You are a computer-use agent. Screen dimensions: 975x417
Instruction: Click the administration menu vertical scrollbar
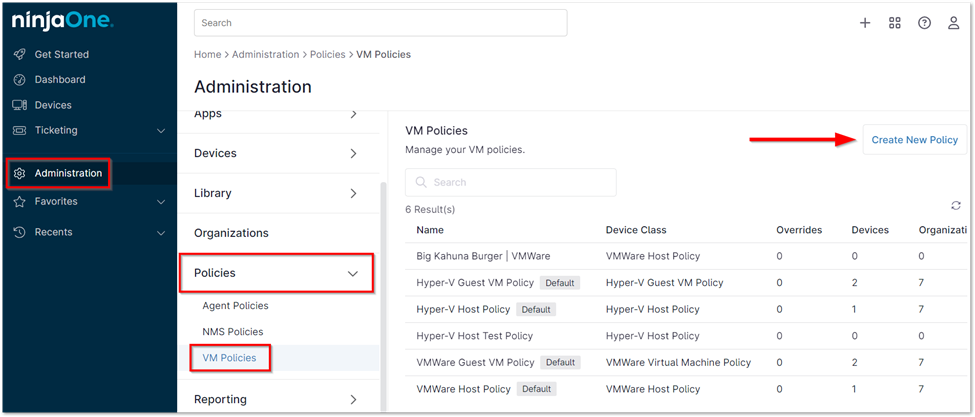383,295
